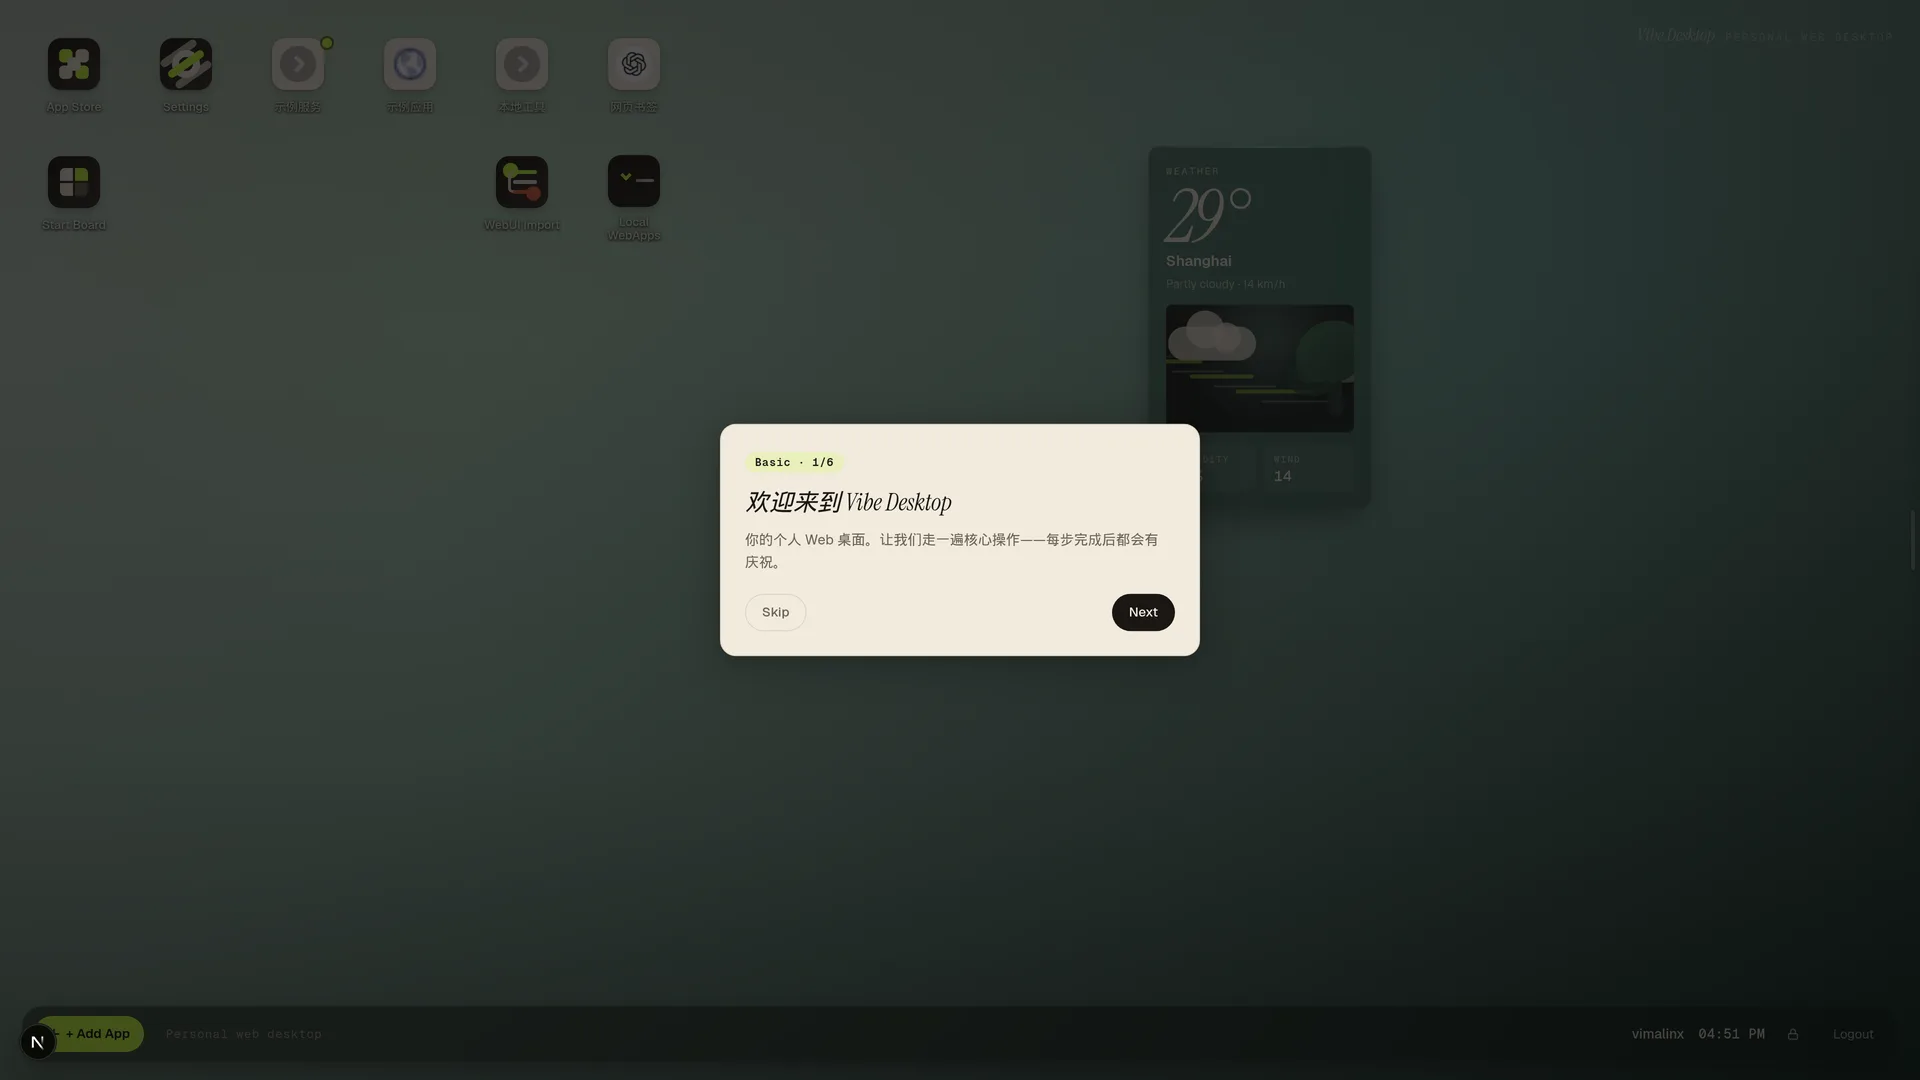Click the 欢迎来到 Vibe Desktop heading

(848, 502)
